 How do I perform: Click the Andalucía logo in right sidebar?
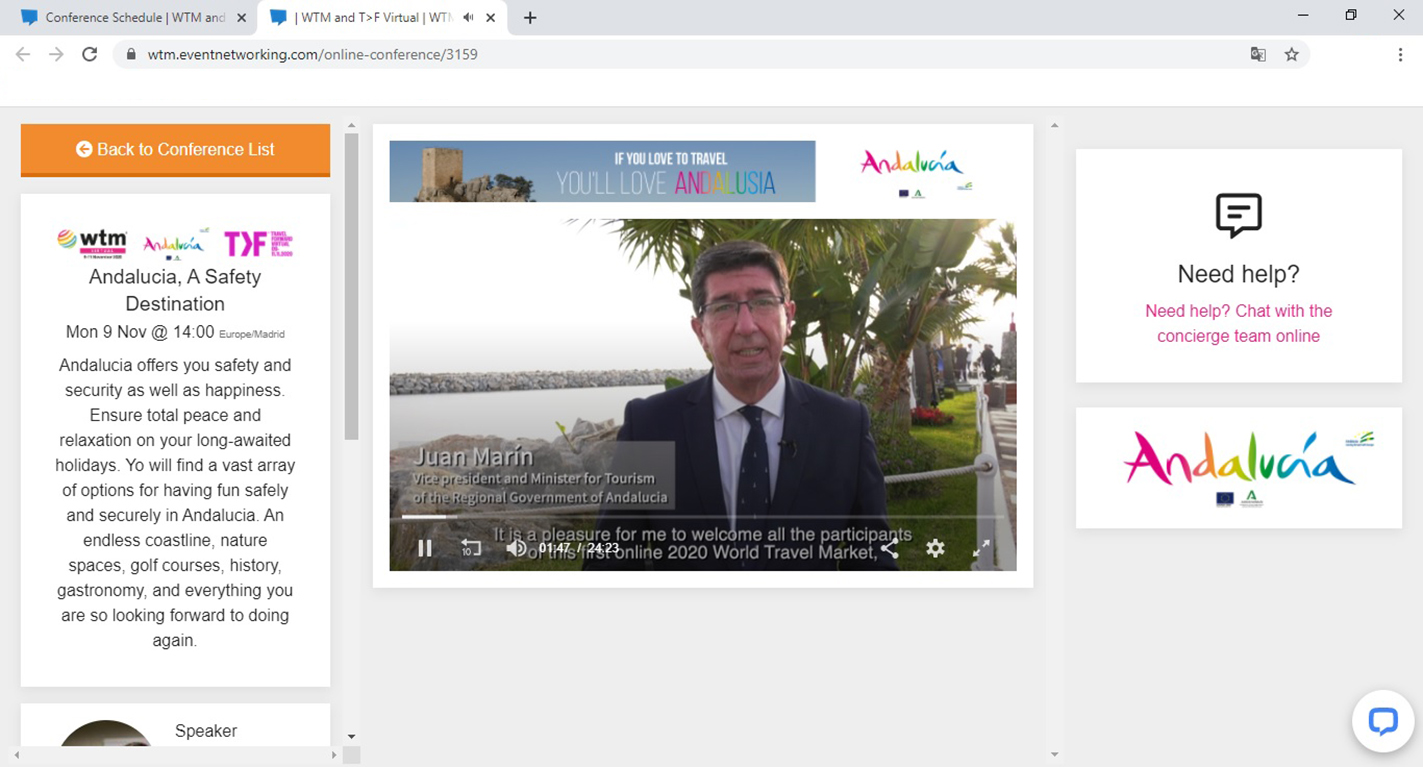[x=1238, y=468]
